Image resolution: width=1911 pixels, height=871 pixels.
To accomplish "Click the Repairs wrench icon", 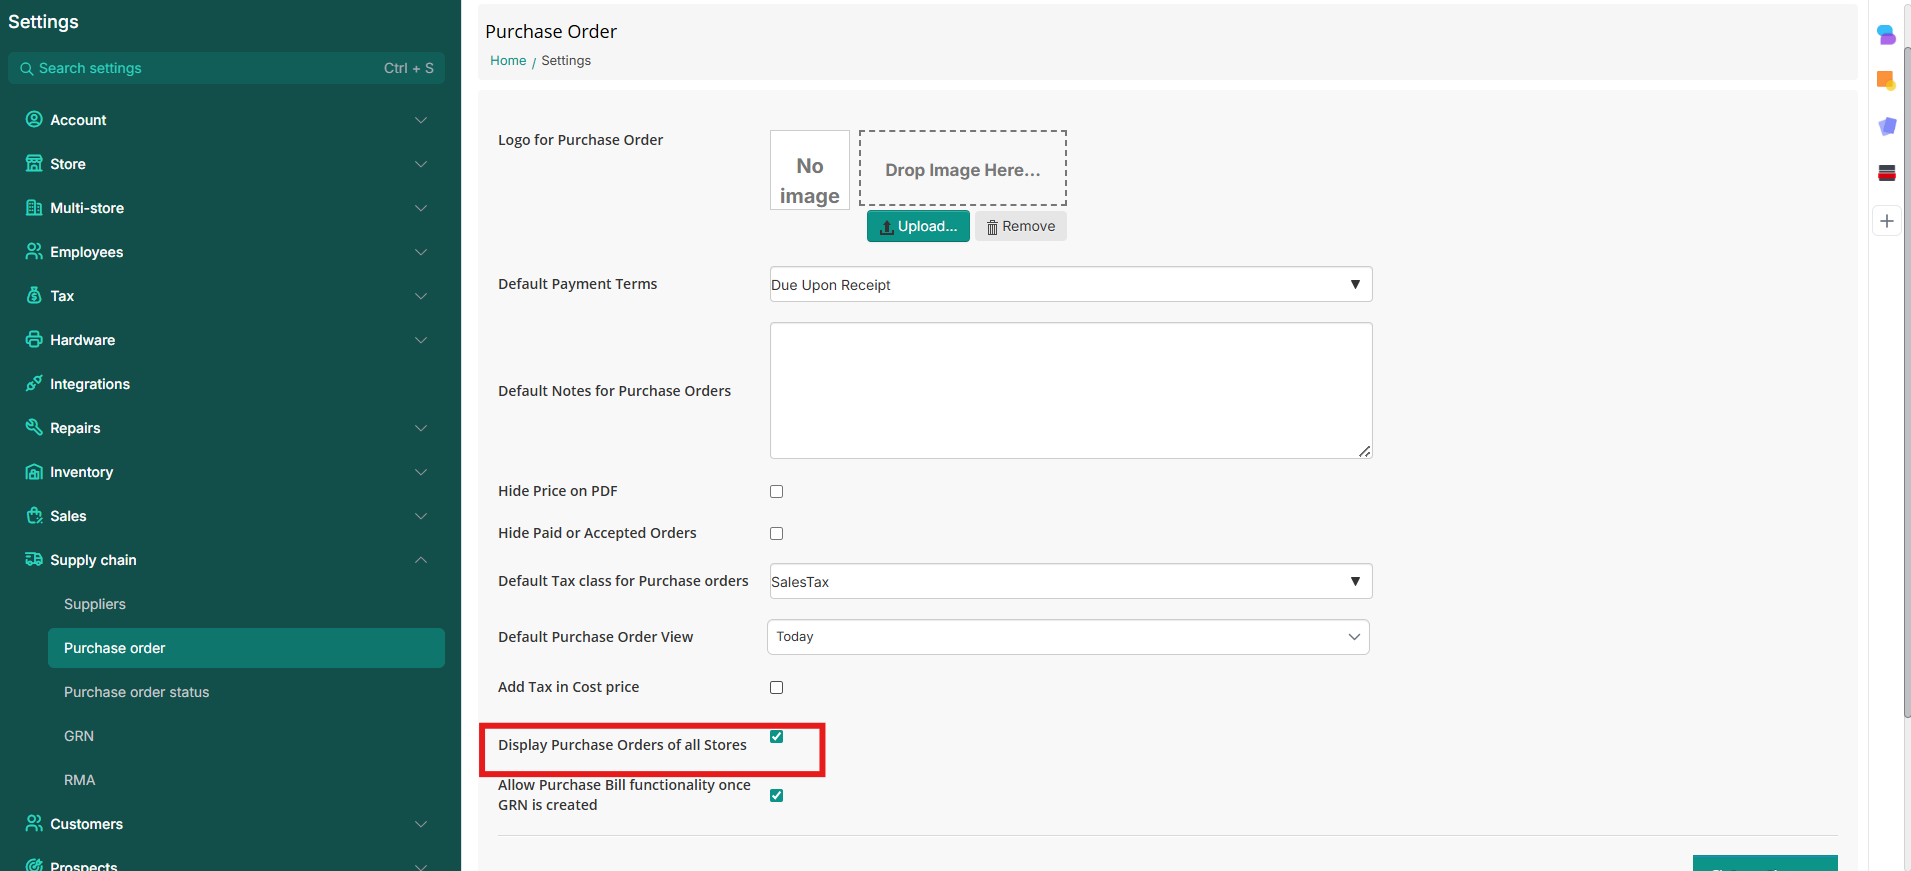I will (x=34, y=428).
